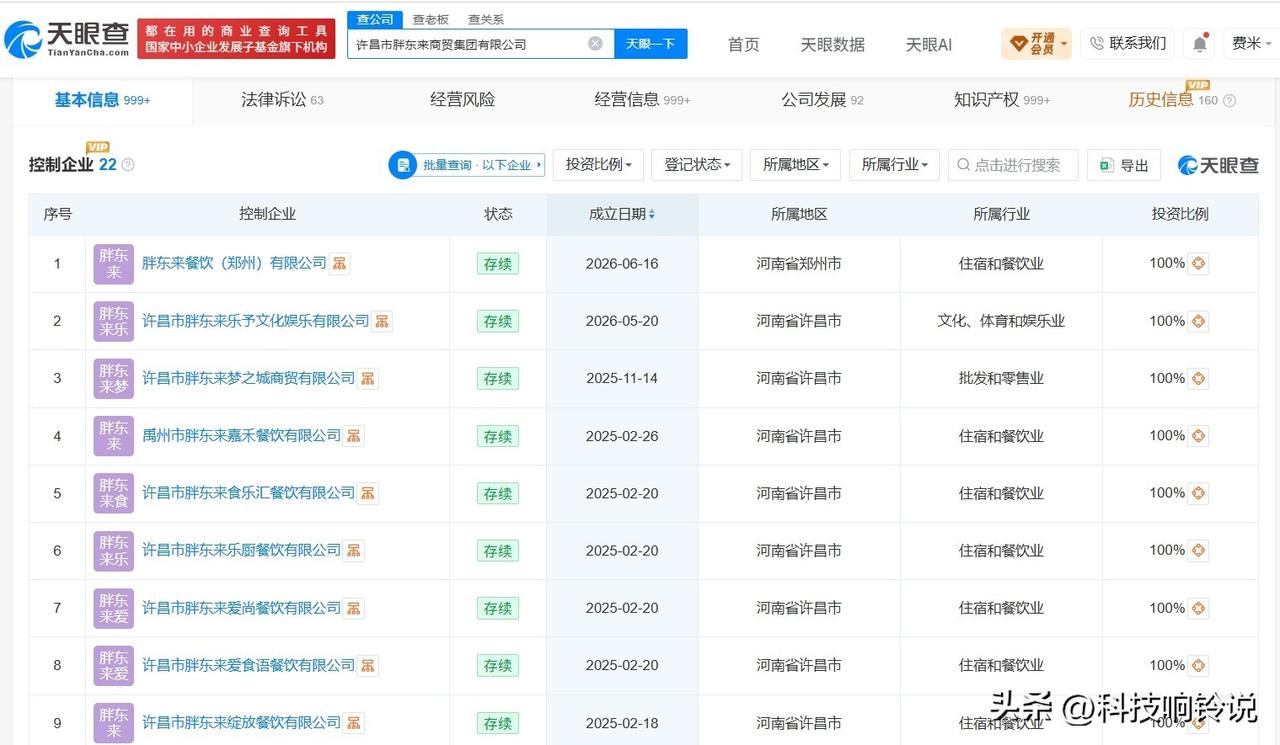Click the 文化、体育和娱乐业 industry cell

(x=1001, y=321)
